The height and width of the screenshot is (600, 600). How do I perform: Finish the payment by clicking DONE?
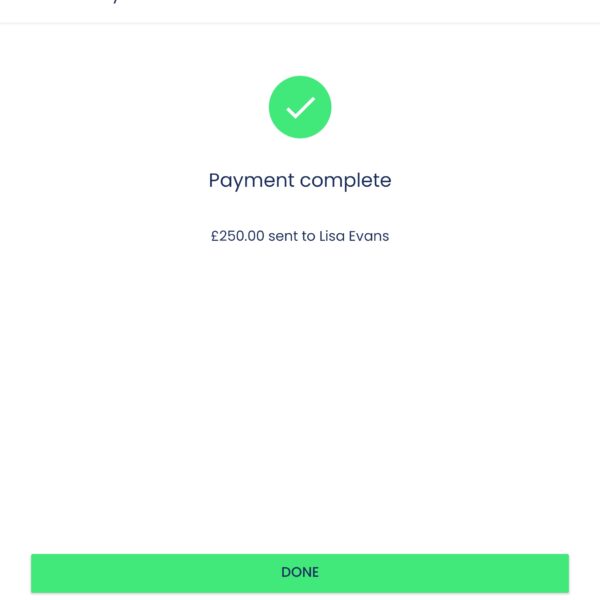300,573
